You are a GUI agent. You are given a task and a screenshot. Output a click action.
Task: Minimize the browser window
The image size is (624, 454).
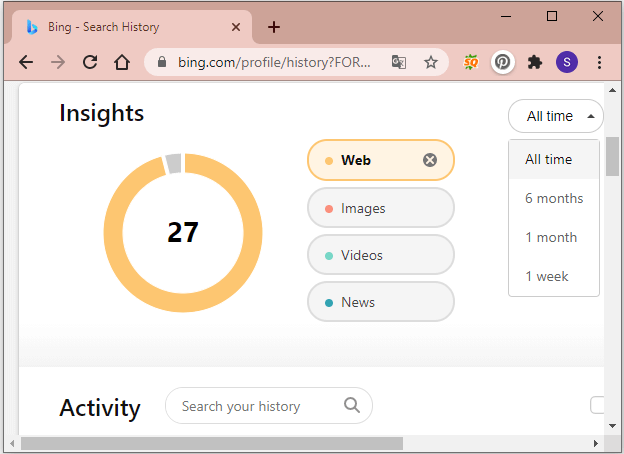[506, 16]
